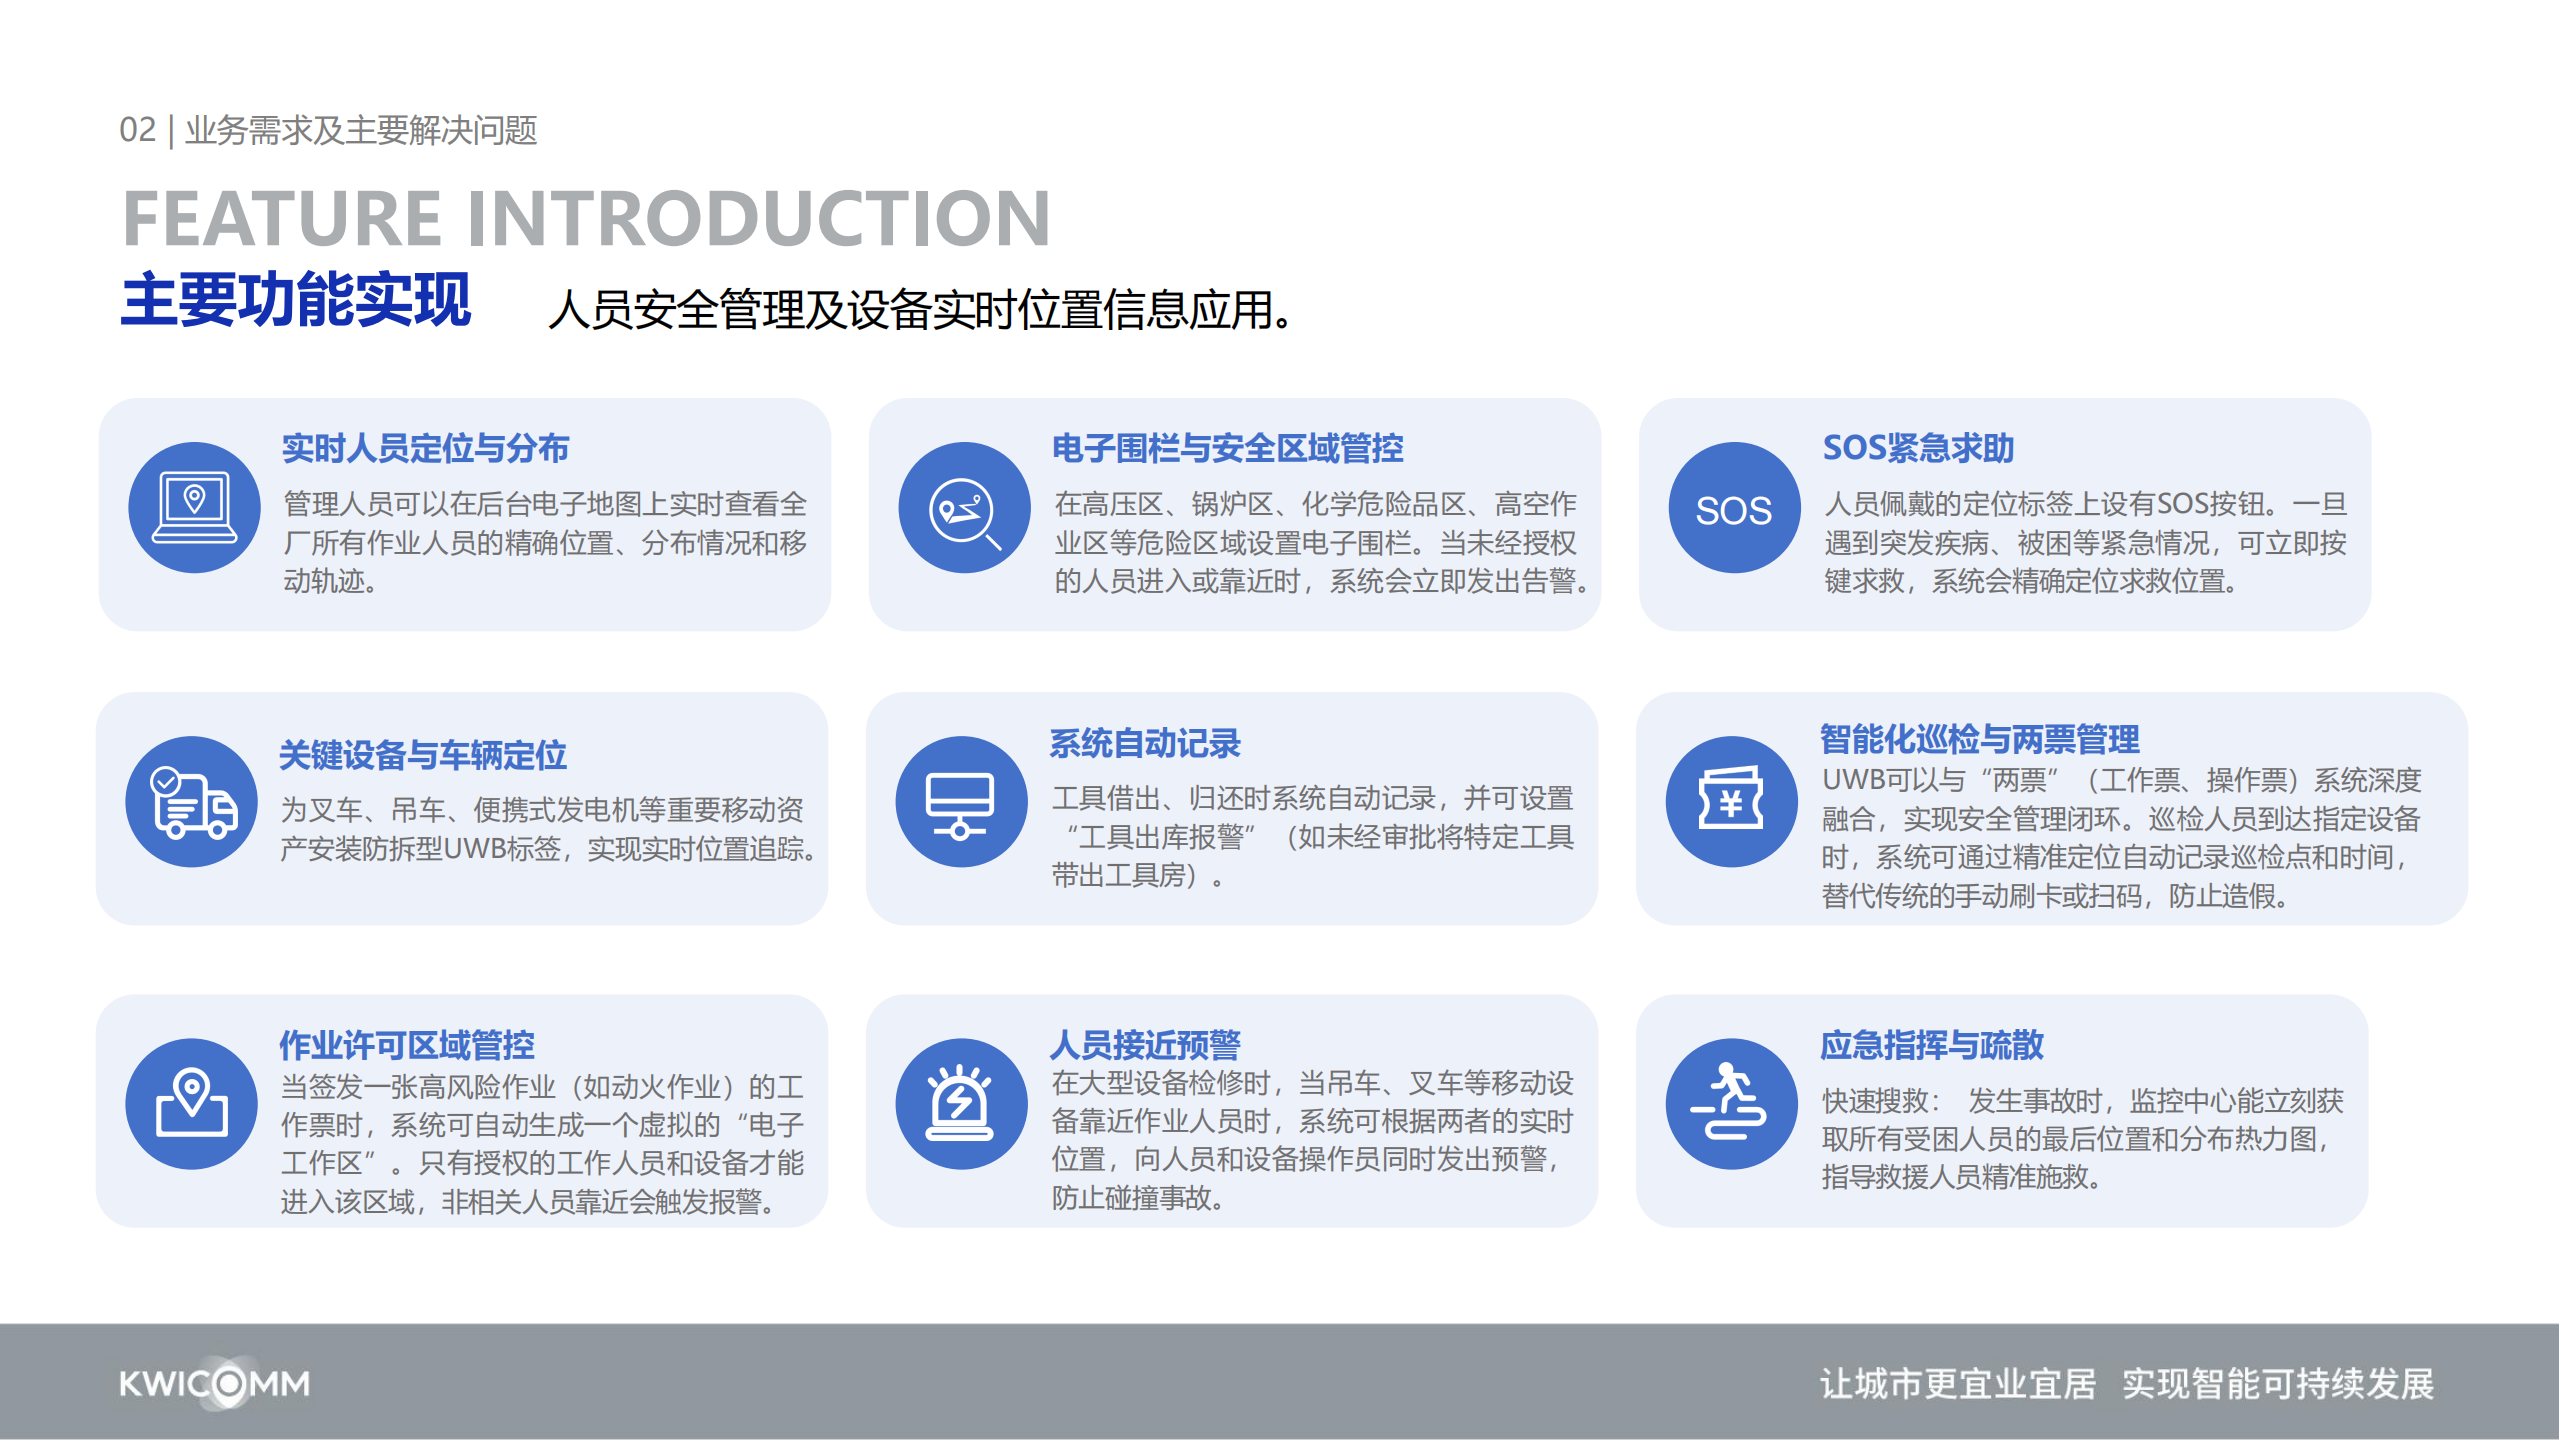
Task: Click the delivery truck equipment icon
Action: [x=192, y=802]
